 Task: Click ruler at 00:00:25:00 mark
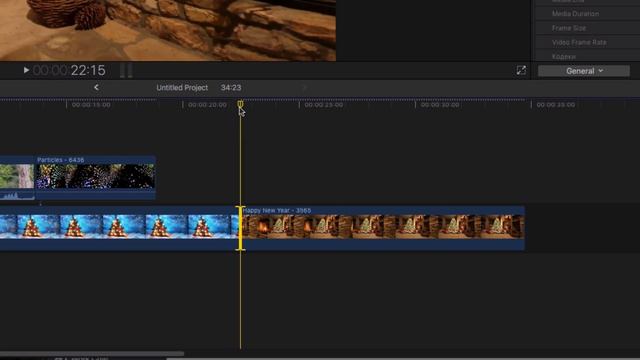(324, 105)
